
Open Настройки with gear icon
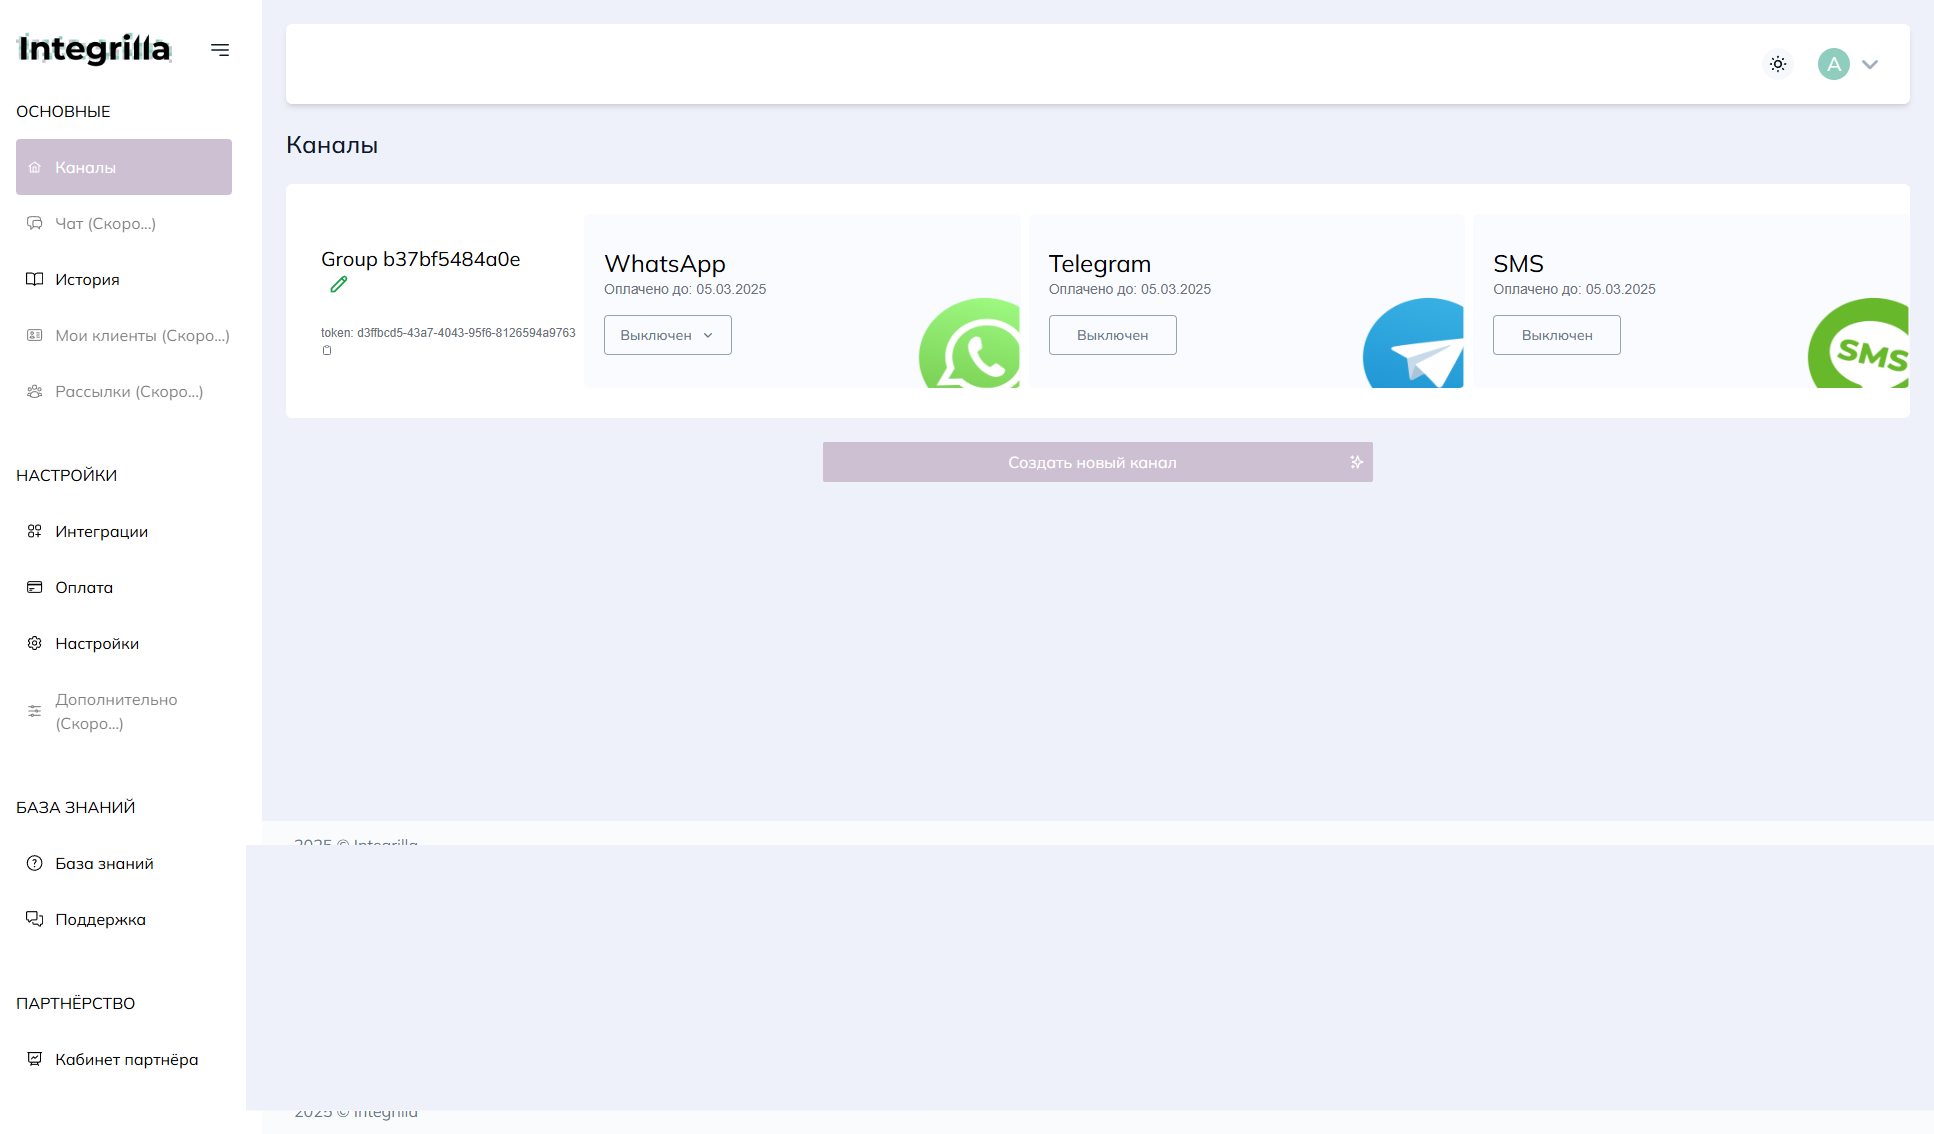click(x=97, y=644)
